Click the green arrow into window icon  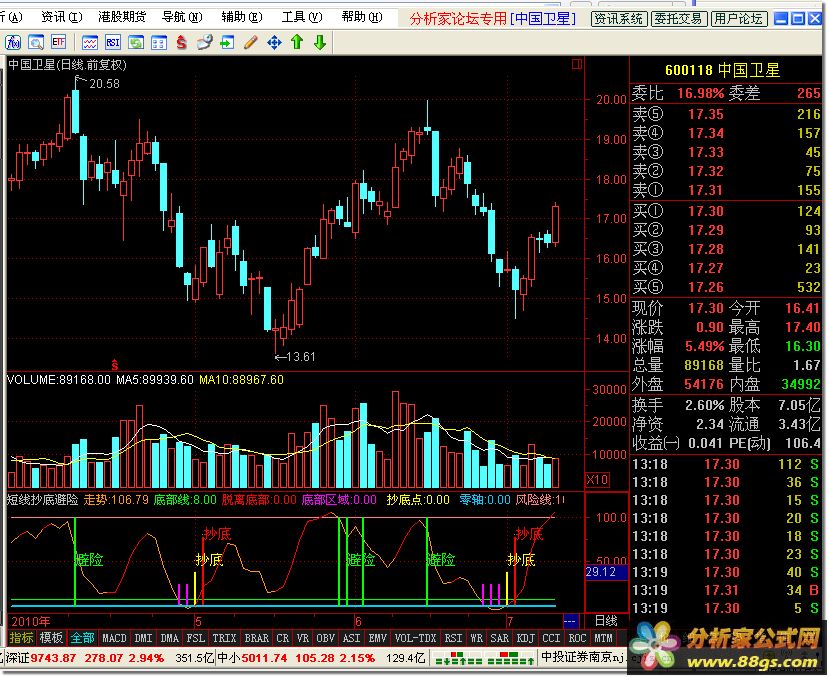227,42
